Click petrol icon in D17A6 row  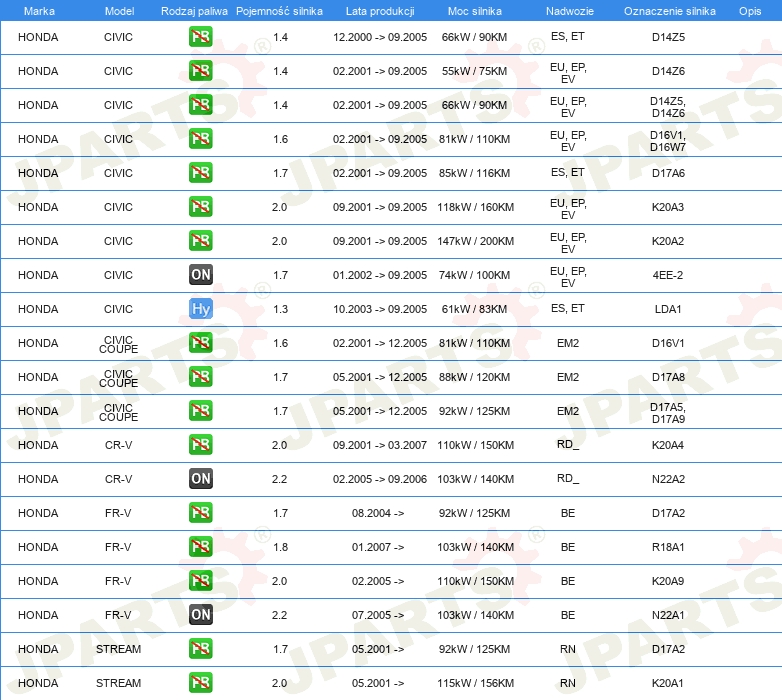(200, 173)
